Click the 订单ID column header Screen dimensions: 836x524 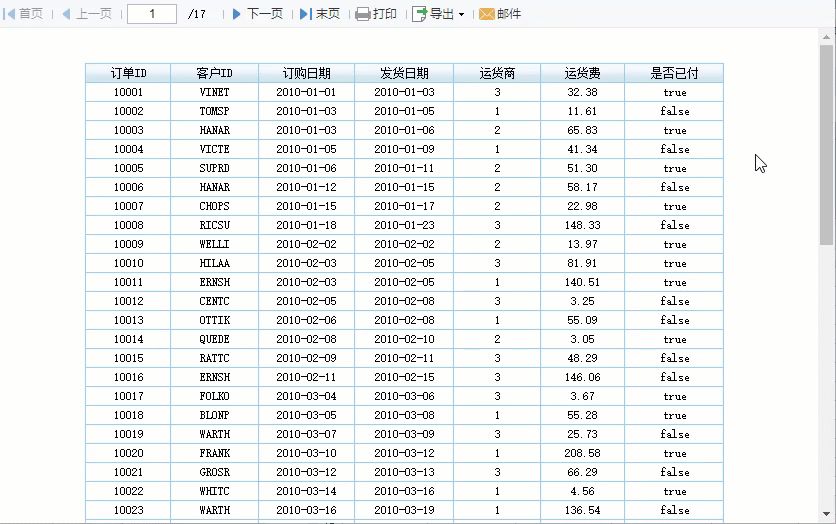point(128,73)
